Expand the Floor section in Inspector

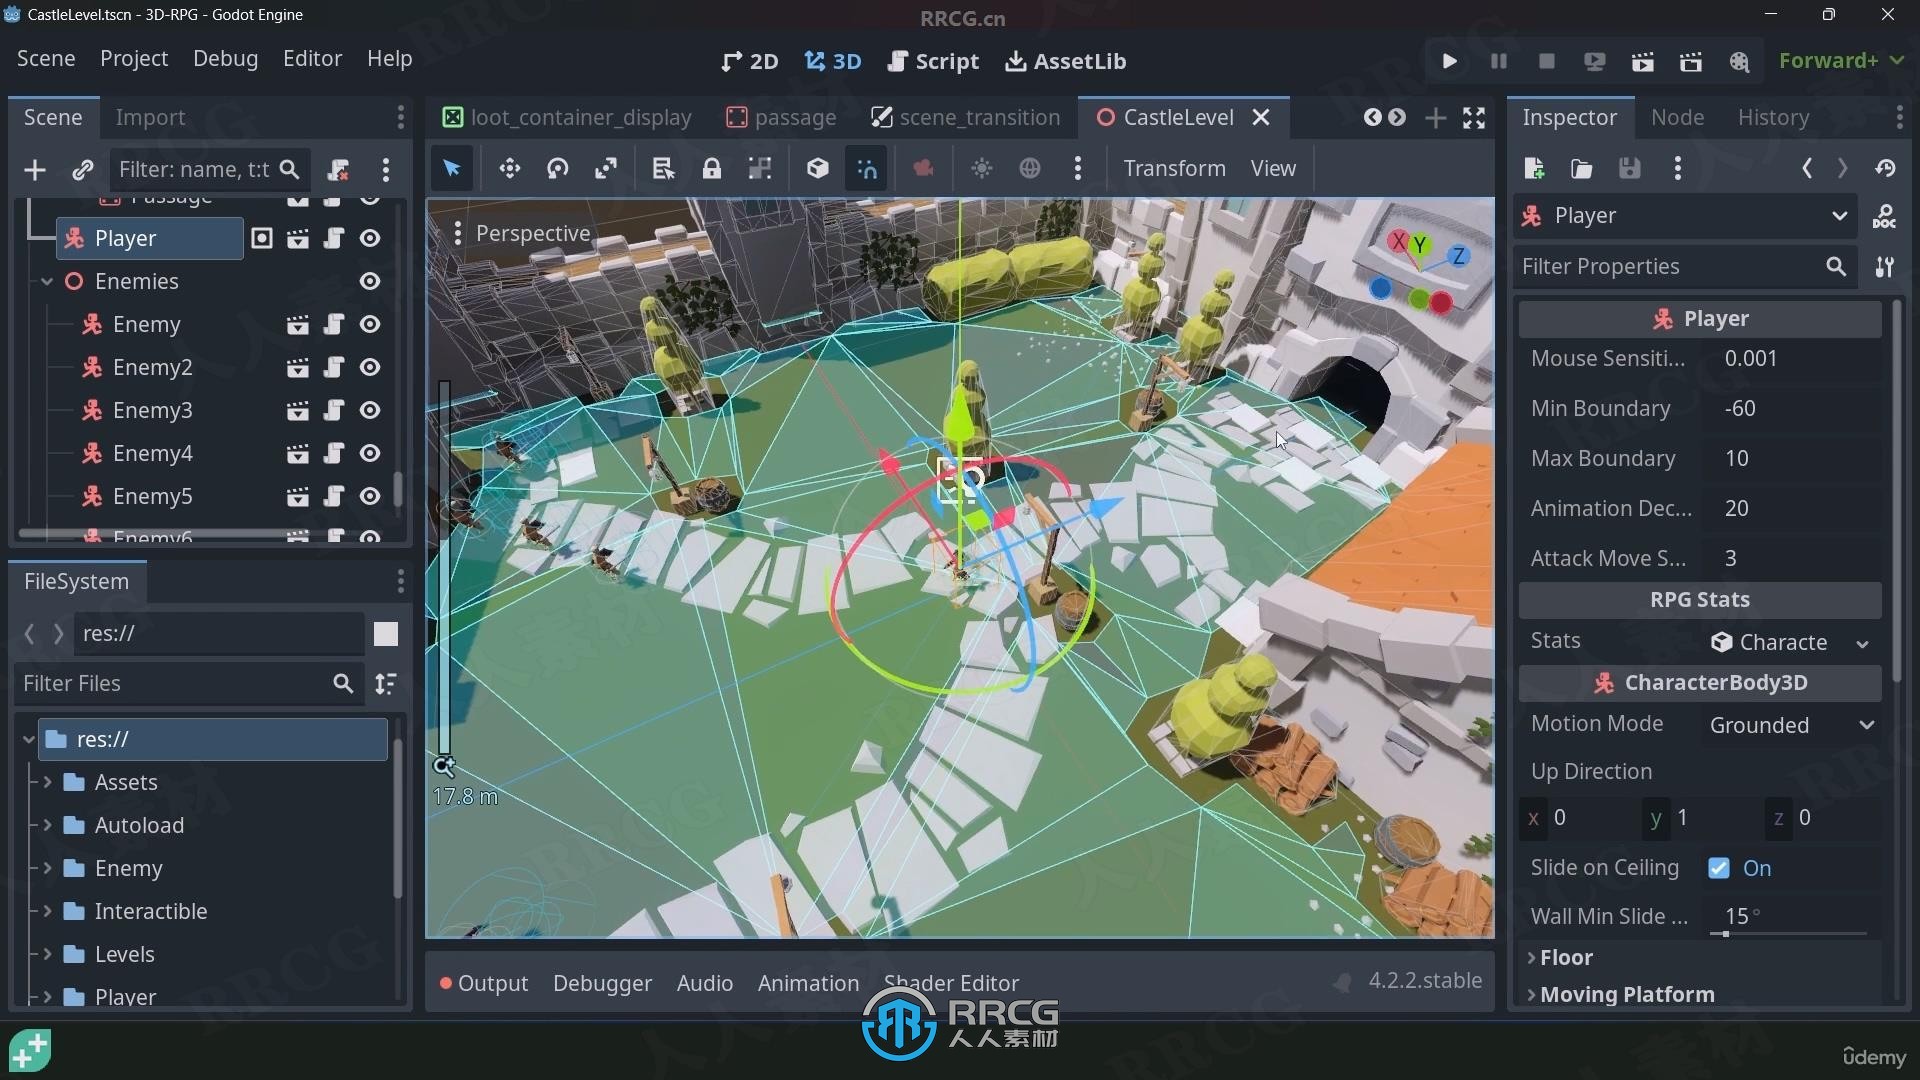pos(1567,956)
